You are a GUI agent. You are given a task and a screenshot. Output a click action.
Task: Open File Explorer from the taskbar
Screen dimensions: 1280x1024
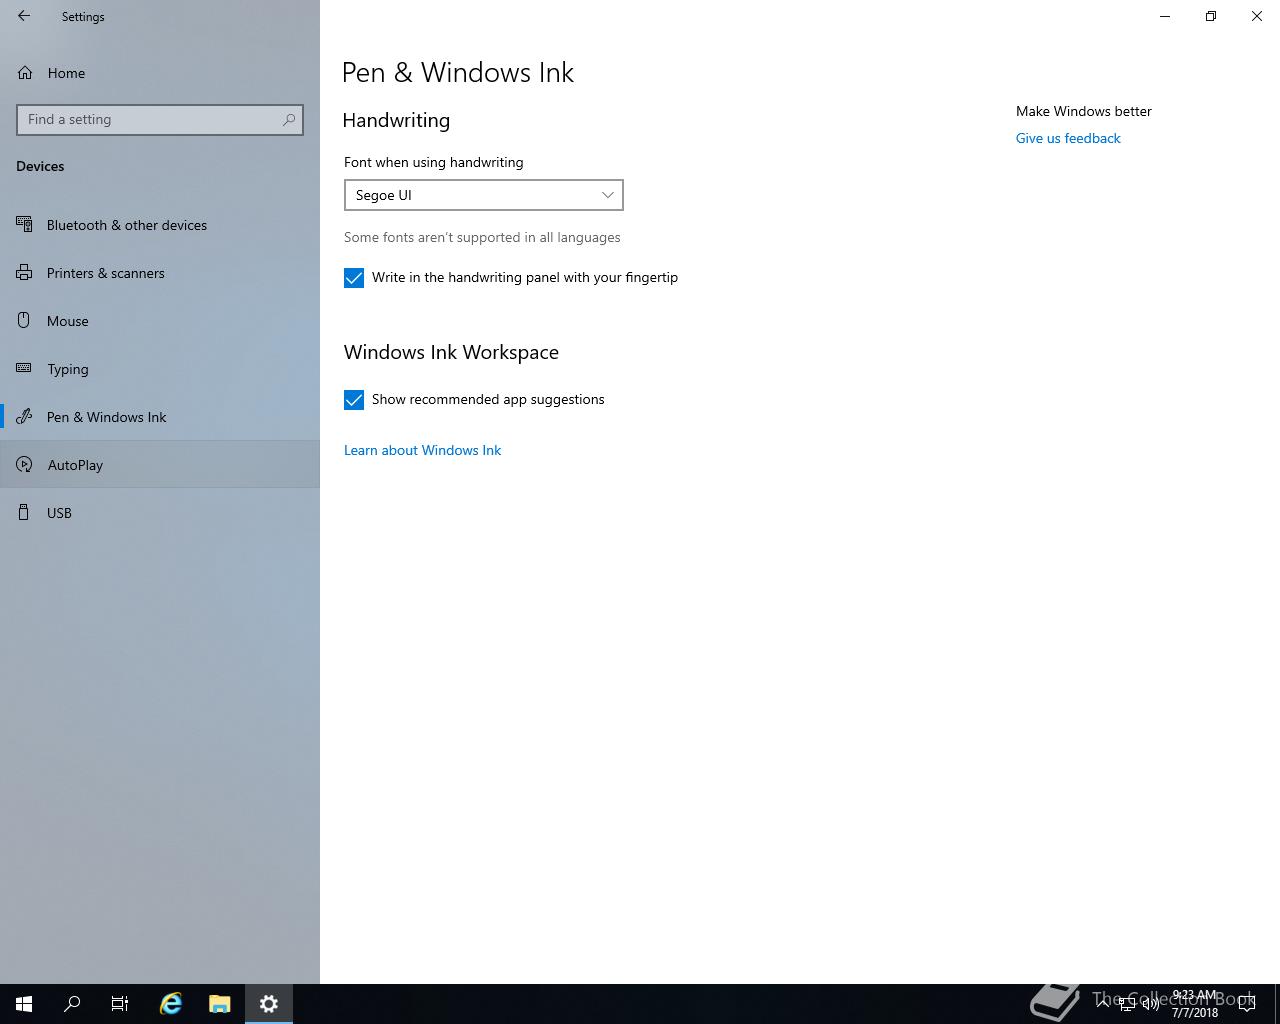(x=219, y=1004)
